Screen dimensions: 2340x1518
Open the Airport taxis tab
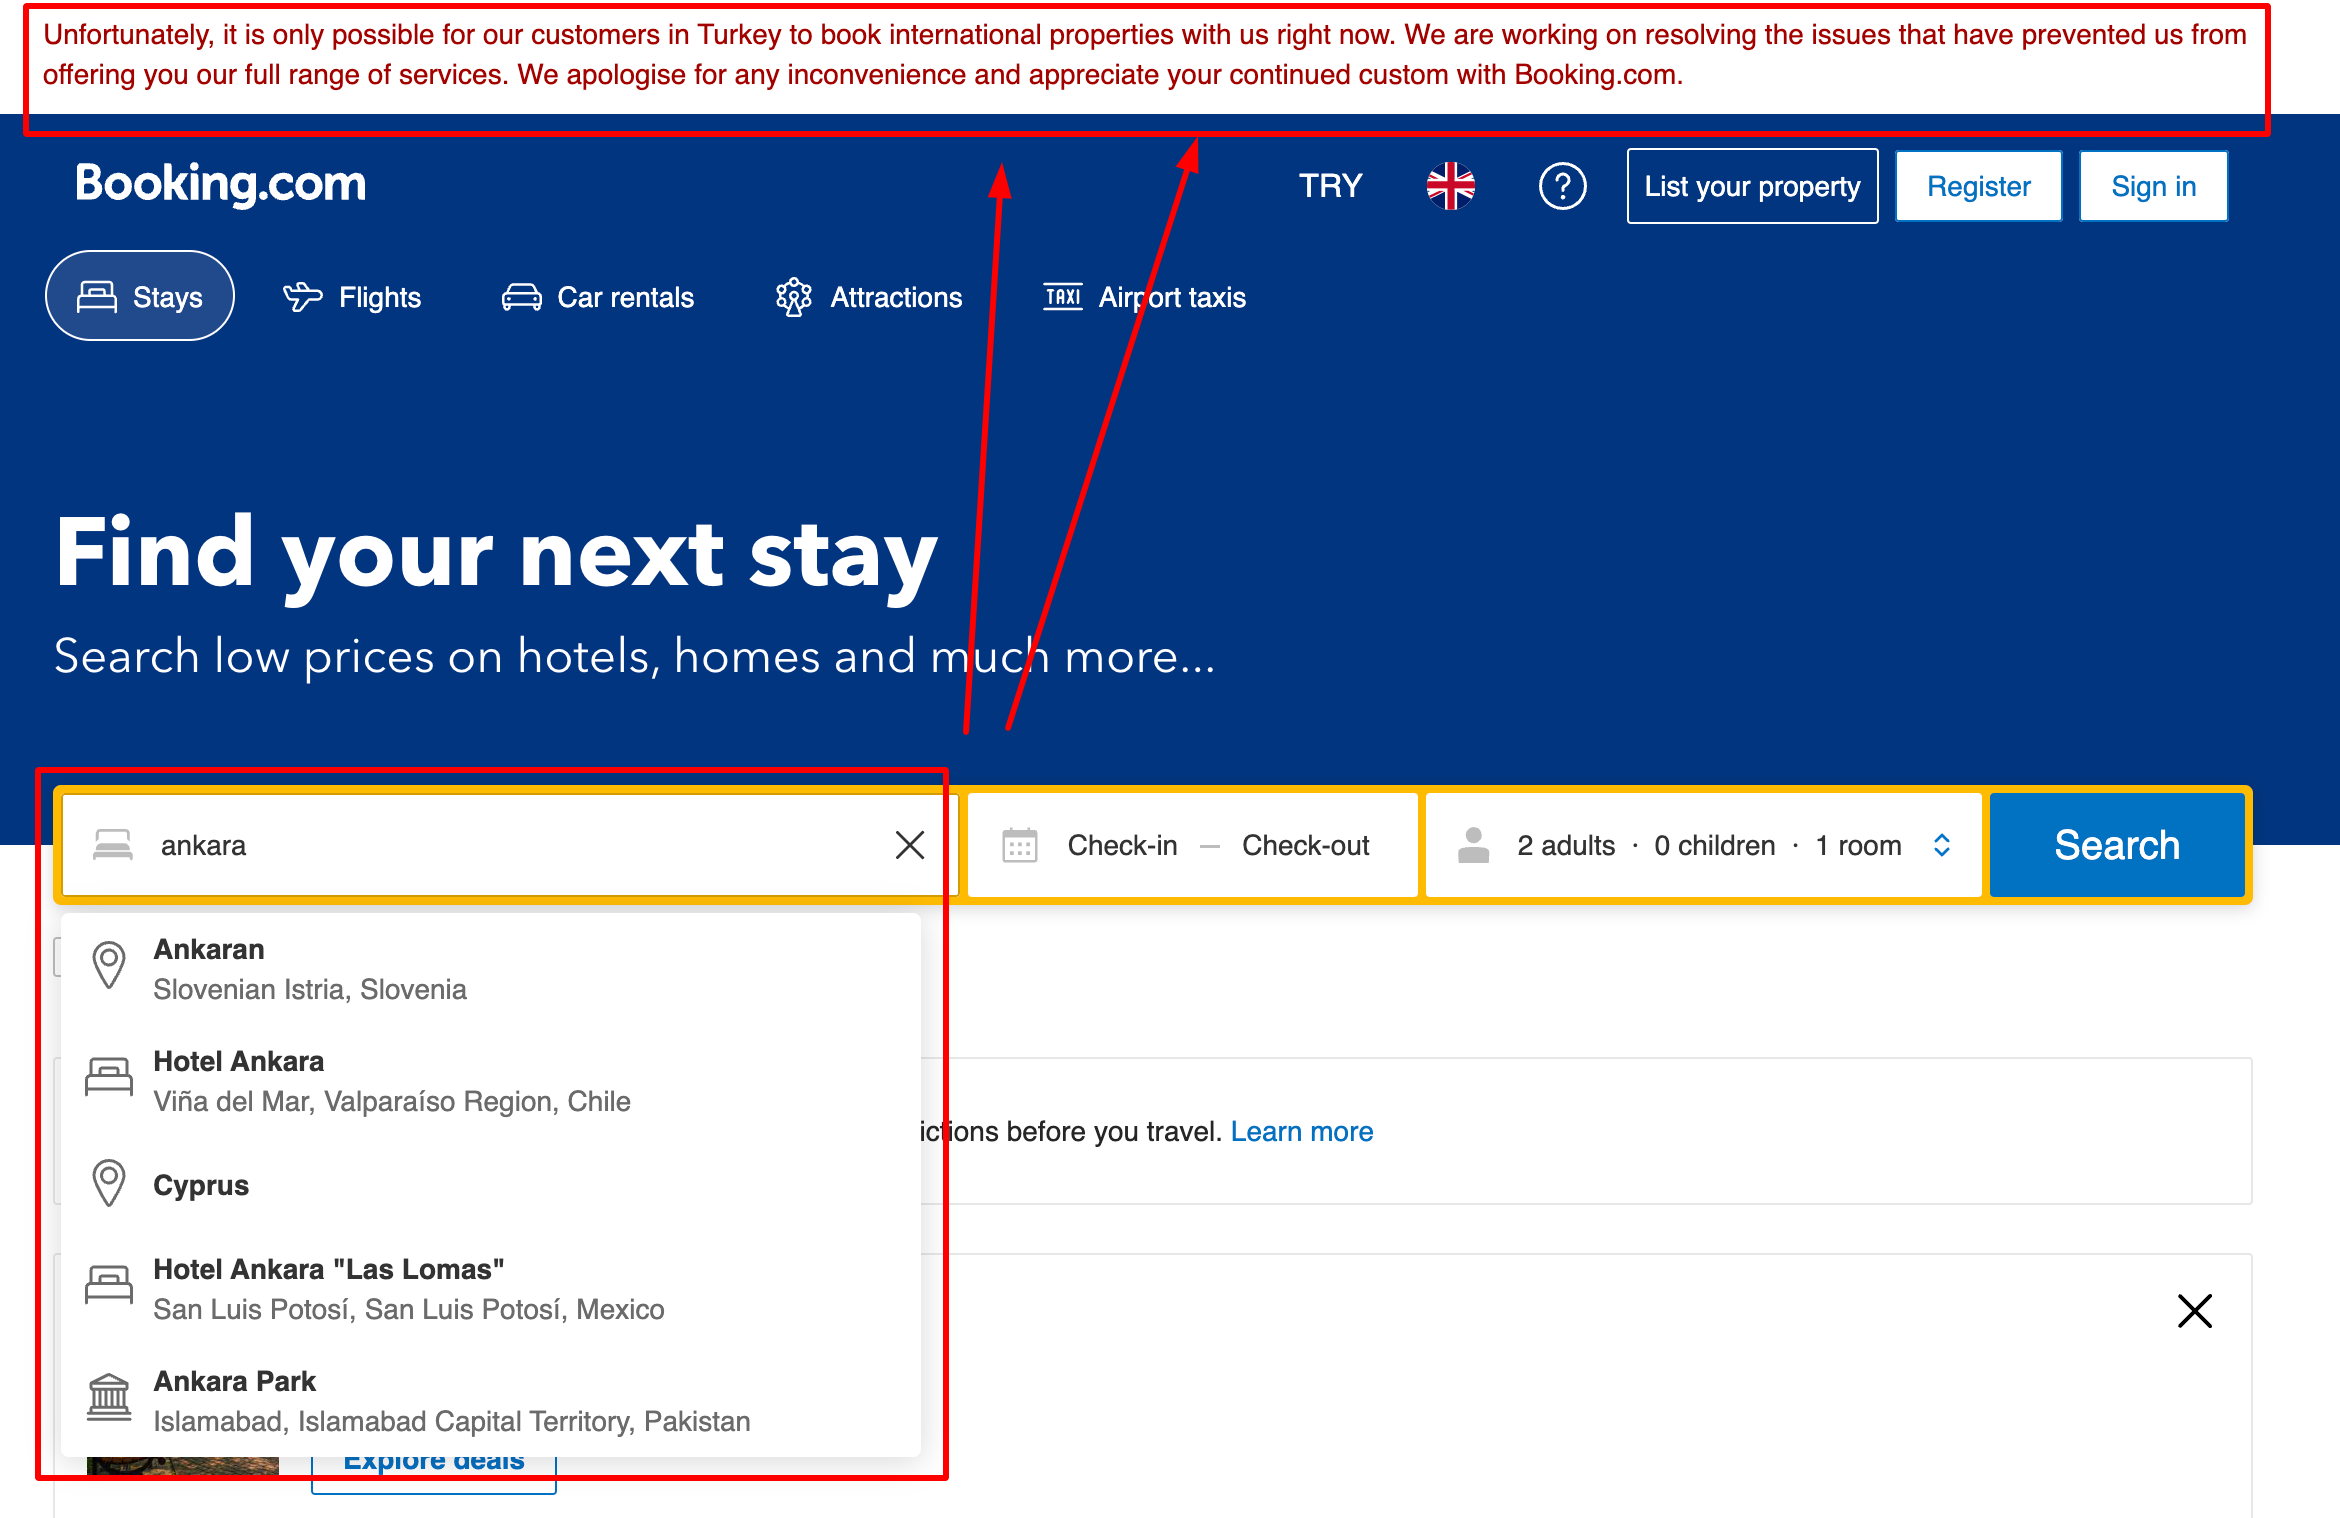(x=1144, y=297)
